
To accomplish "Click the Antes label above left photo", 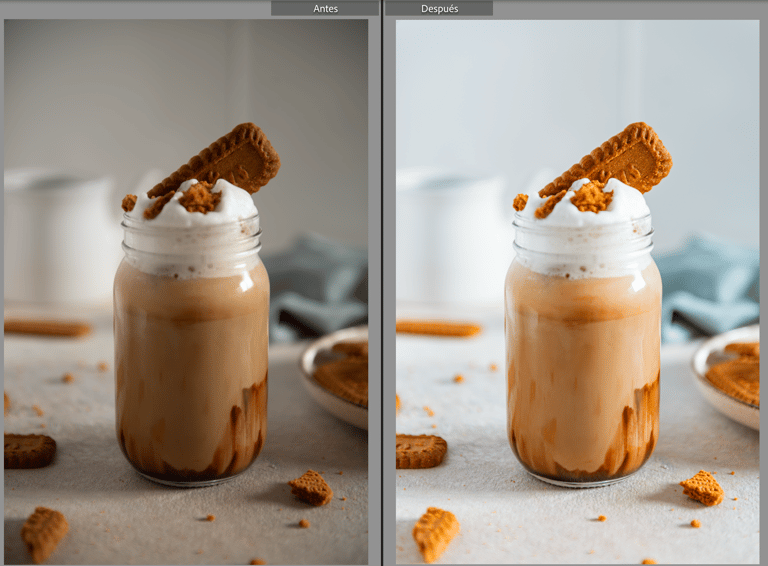I will pos(325,8).
